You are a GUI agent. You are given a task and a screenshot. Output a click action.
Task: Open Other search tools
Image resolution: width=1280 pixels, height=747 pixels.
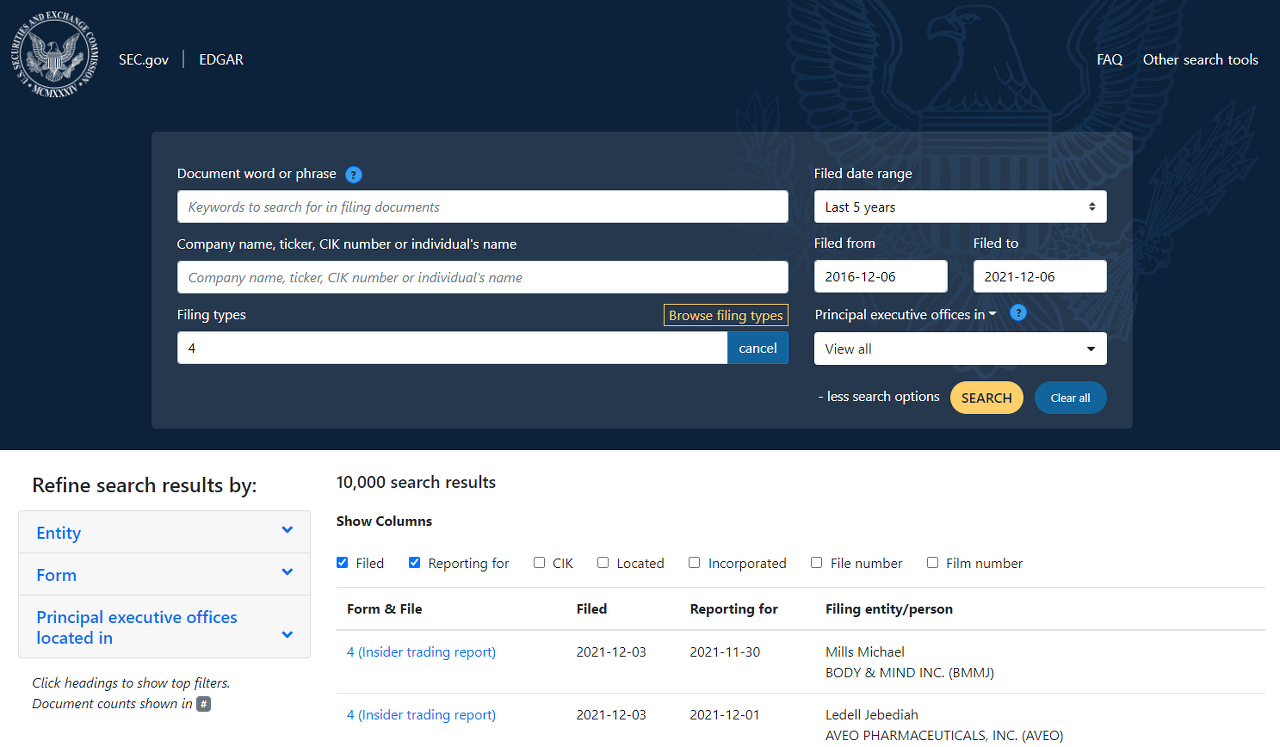click(x=1200, y=60)
